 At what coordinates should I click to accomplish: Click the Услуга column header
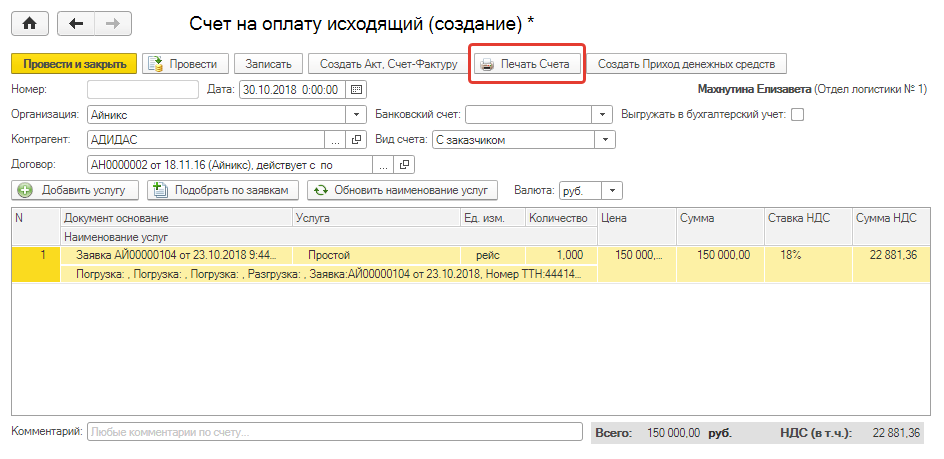point(376,218)
